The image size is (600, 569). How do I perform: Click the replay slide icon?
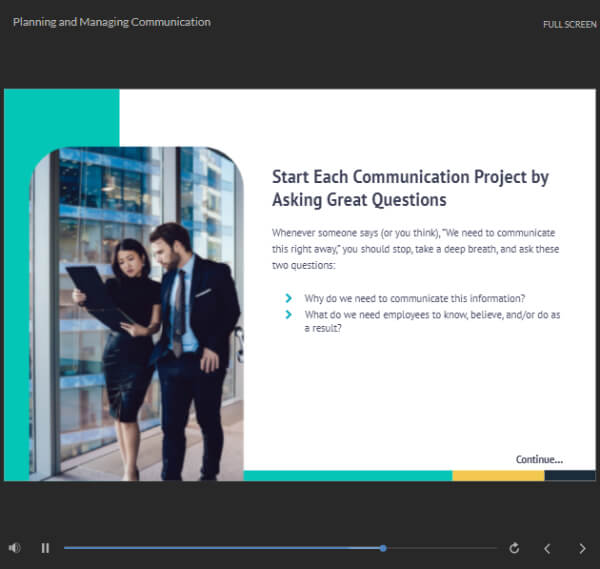click(514, 548)
